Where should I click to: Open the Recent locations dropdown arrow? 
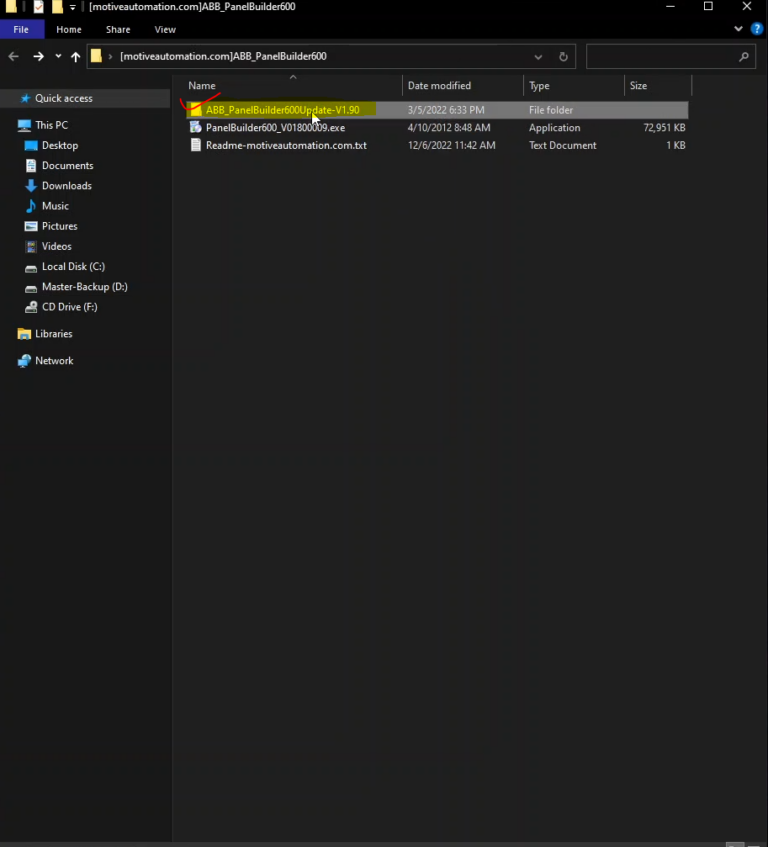[x=58, y=57]
